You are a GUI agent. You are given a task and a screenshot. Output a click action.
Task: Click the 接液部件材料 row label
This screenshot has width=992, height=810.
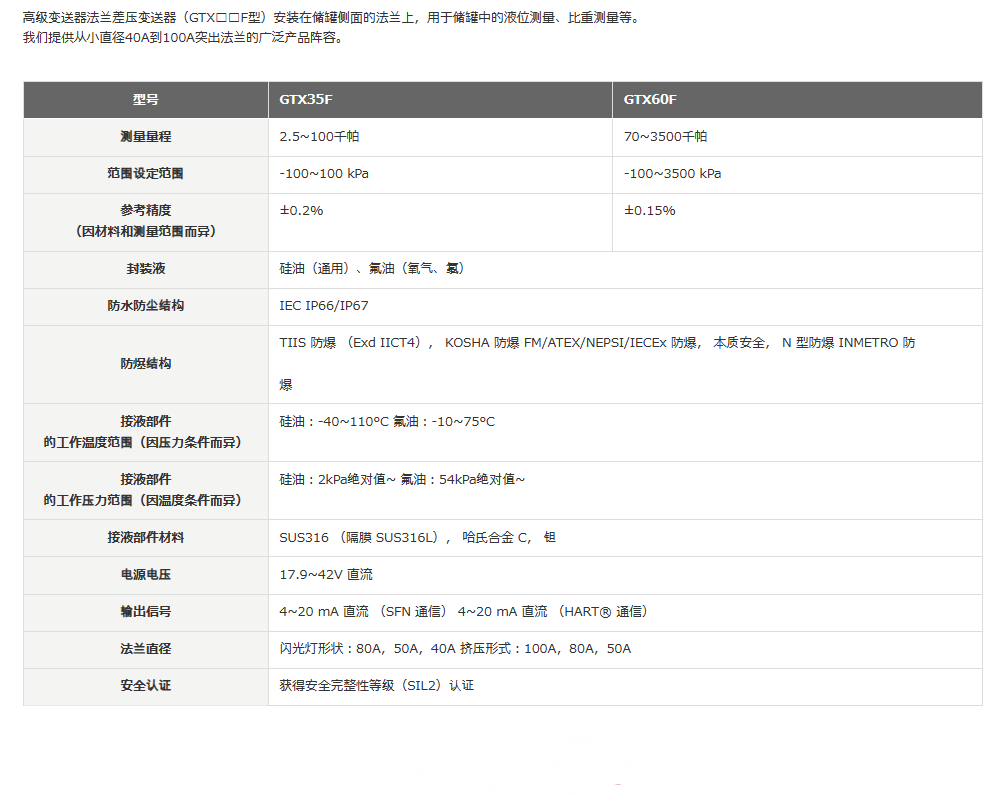tap(146, 538)
